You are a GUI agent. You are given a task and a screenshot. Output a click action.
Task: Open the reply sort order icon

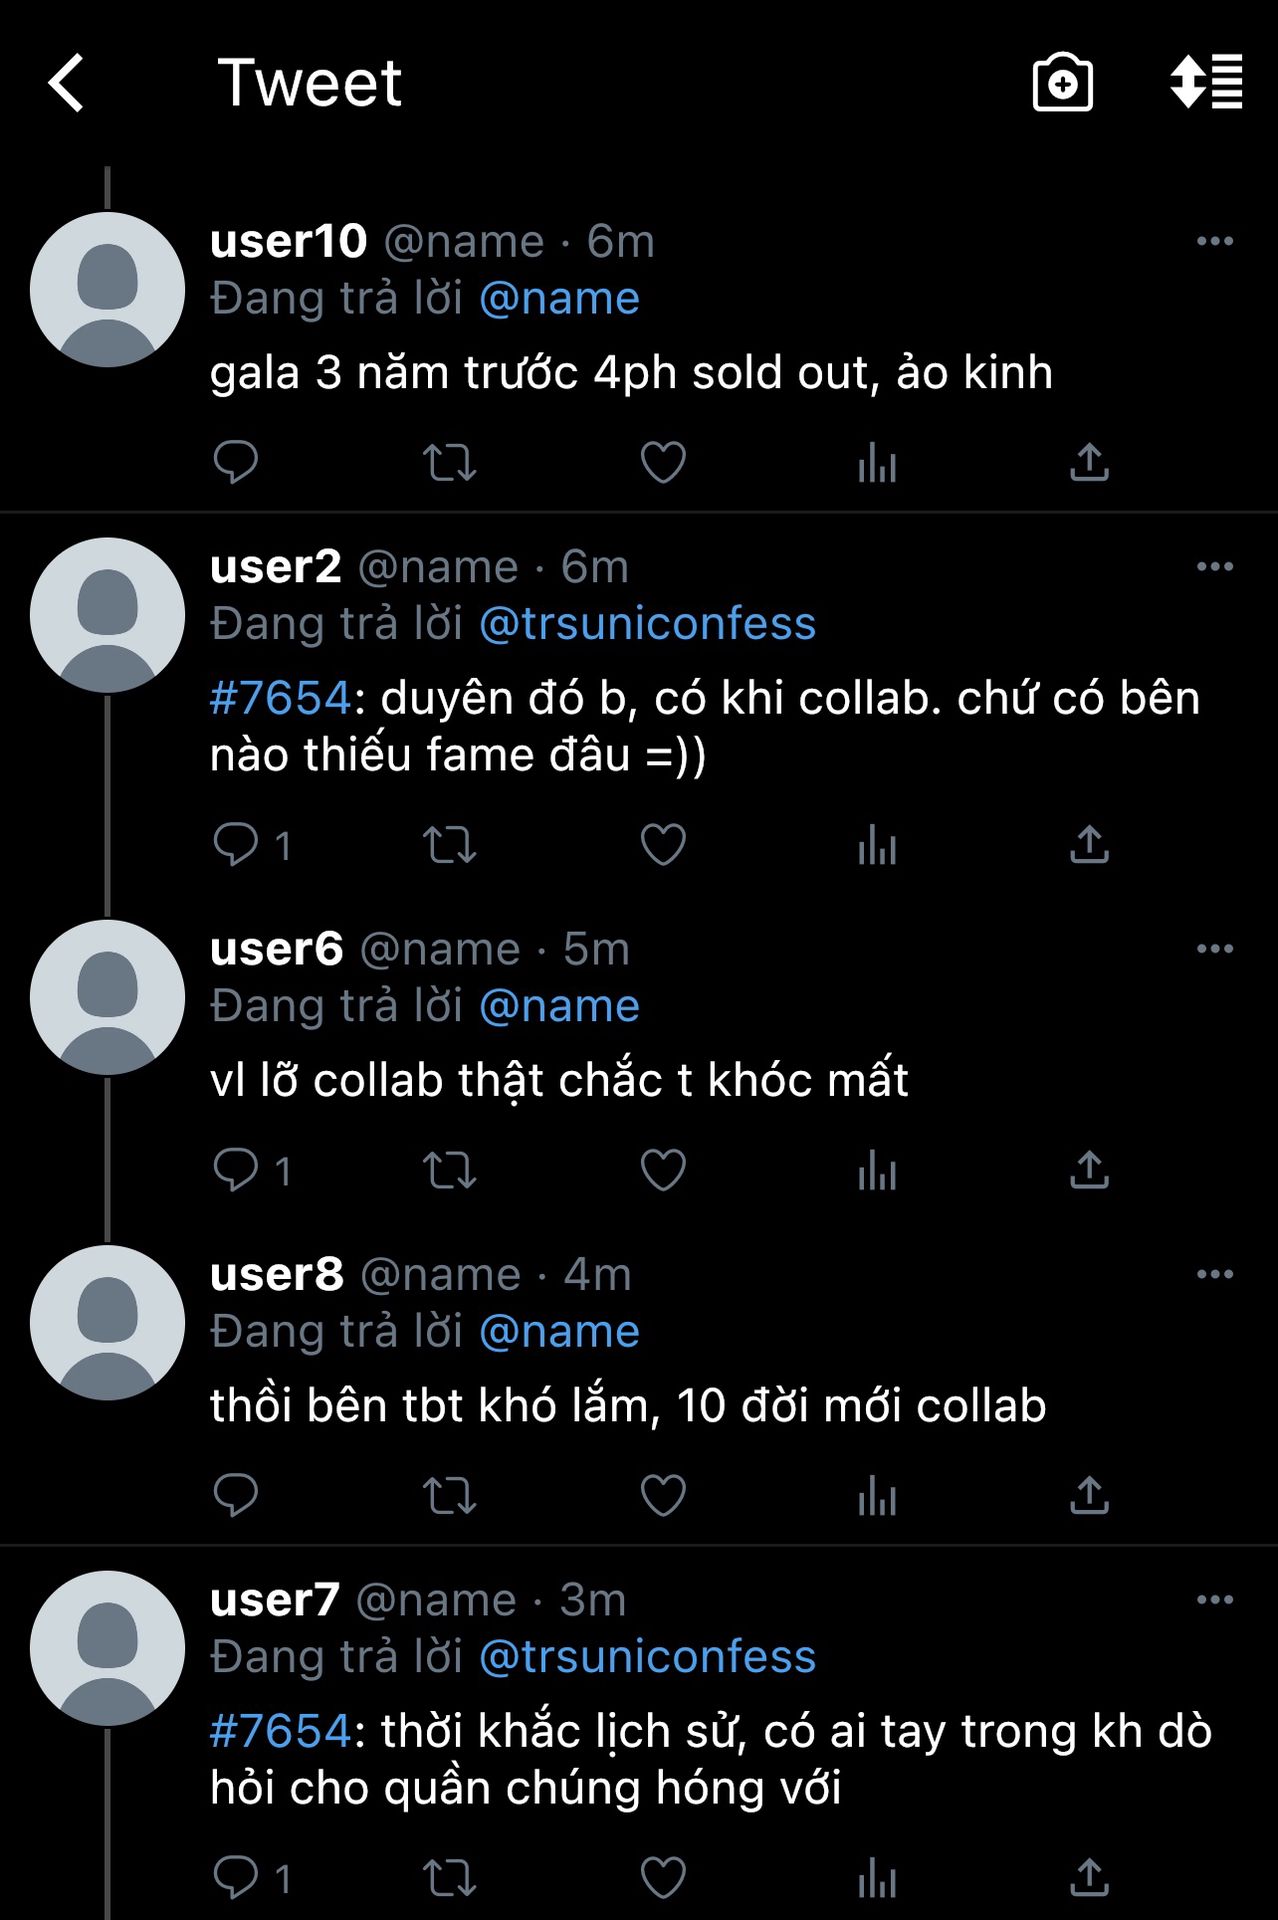pos(1206,82)
